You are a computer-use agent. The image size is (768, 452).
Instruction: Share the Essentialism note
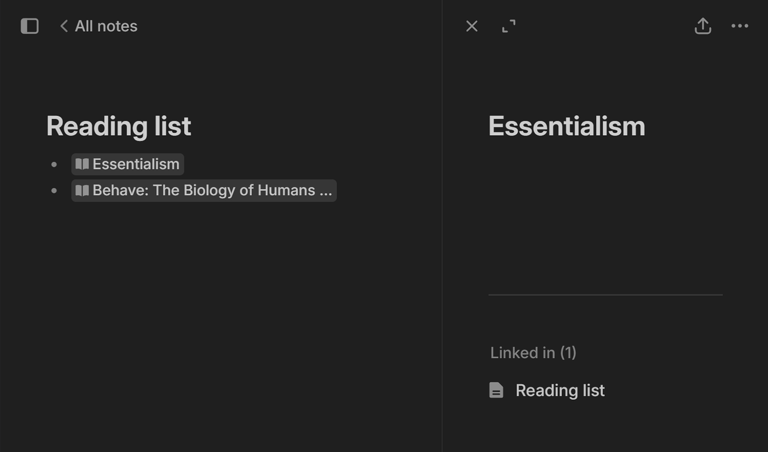pos(703,26)
